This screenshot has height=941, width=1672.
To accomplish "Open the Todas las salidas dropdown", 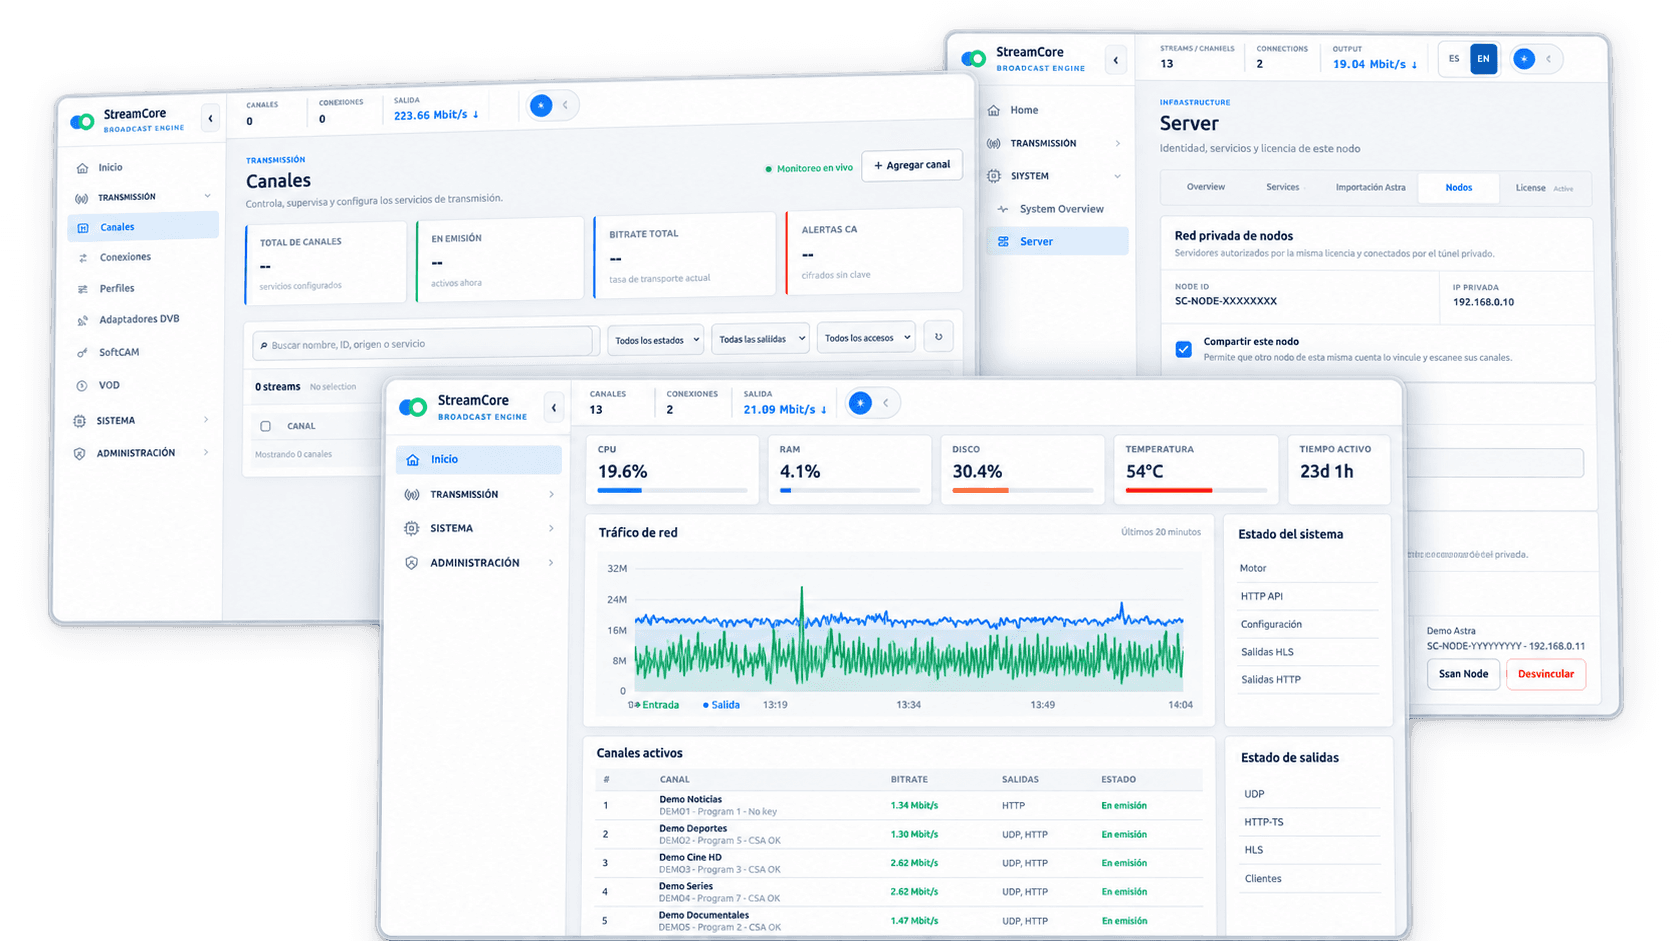I will pyautogui.click(x=760, y=339).
